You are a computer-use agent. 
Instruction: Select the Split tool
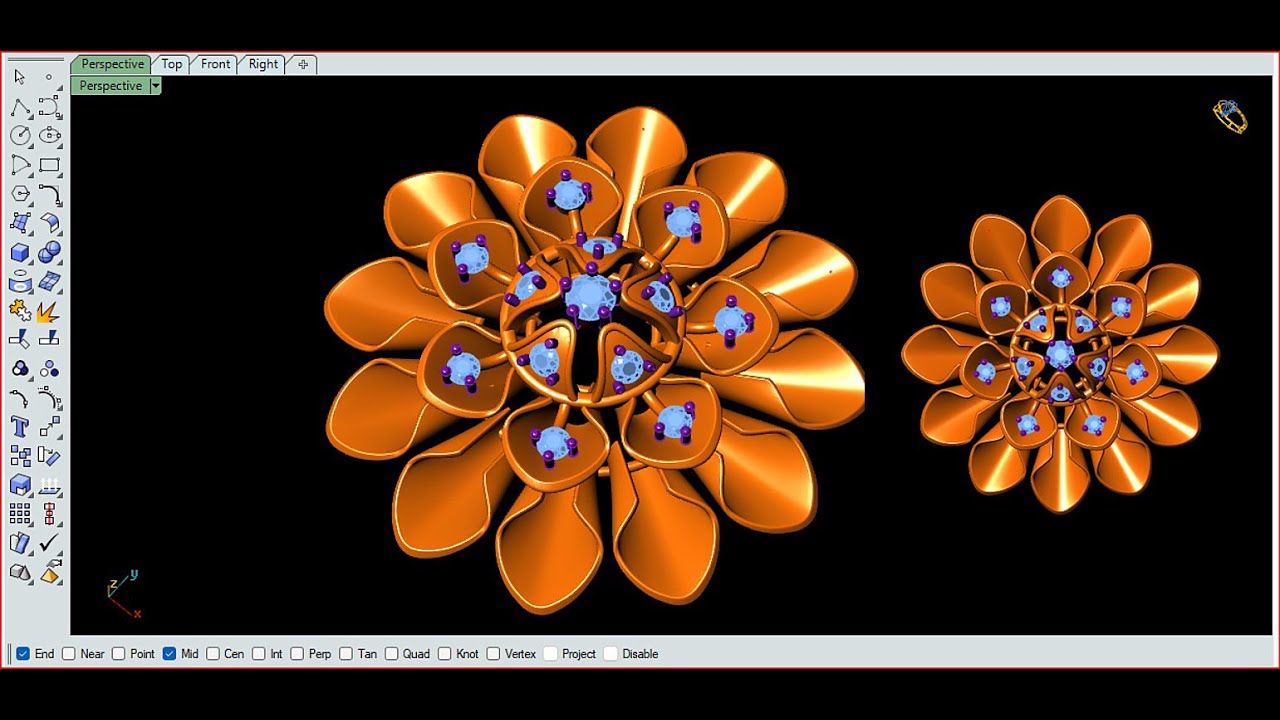[x=49, y=340]
